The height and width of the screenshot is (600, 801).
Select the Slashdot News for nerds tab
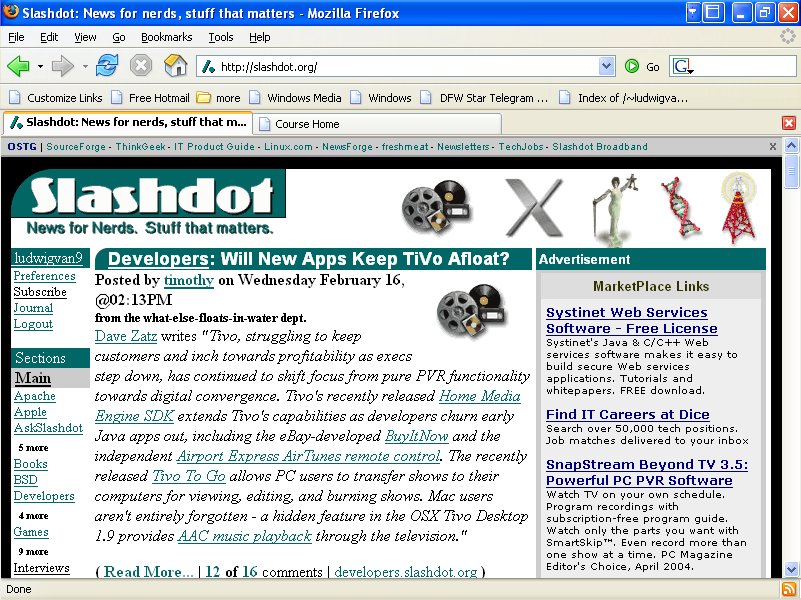128,123
